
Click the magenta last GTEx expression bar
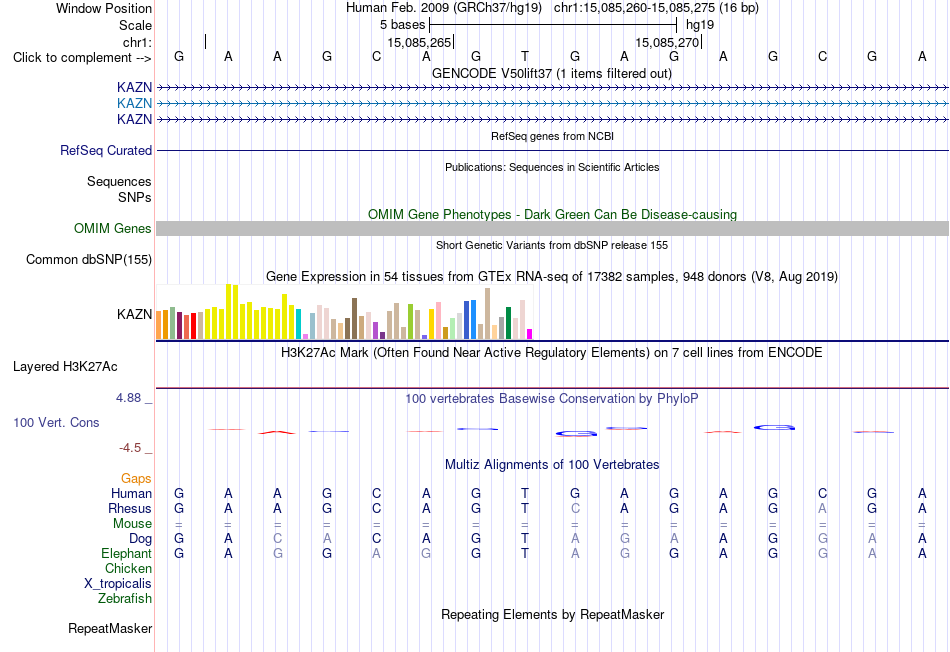tap(530, 334)
